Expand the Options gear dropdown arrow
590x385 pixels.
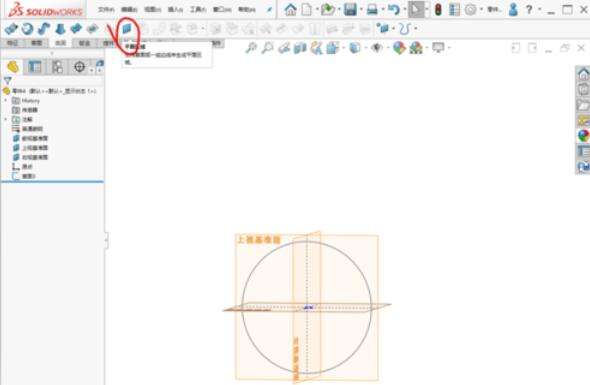click(481, 9)
